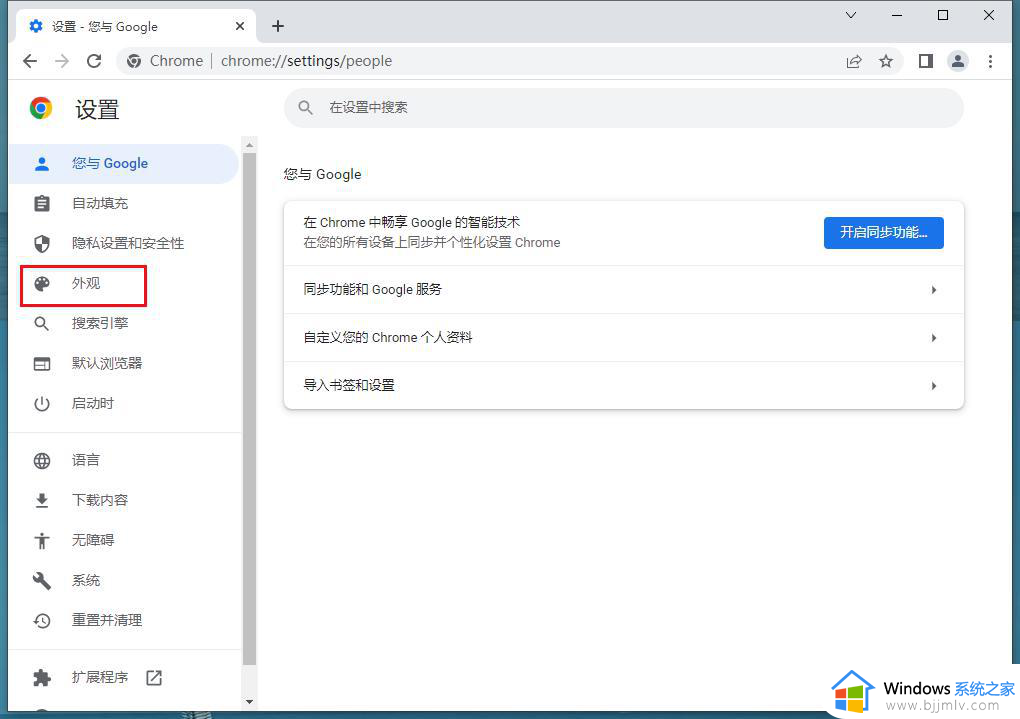Open the side panel icon
The image size is (1020, 719).
(x=926, y=61)
